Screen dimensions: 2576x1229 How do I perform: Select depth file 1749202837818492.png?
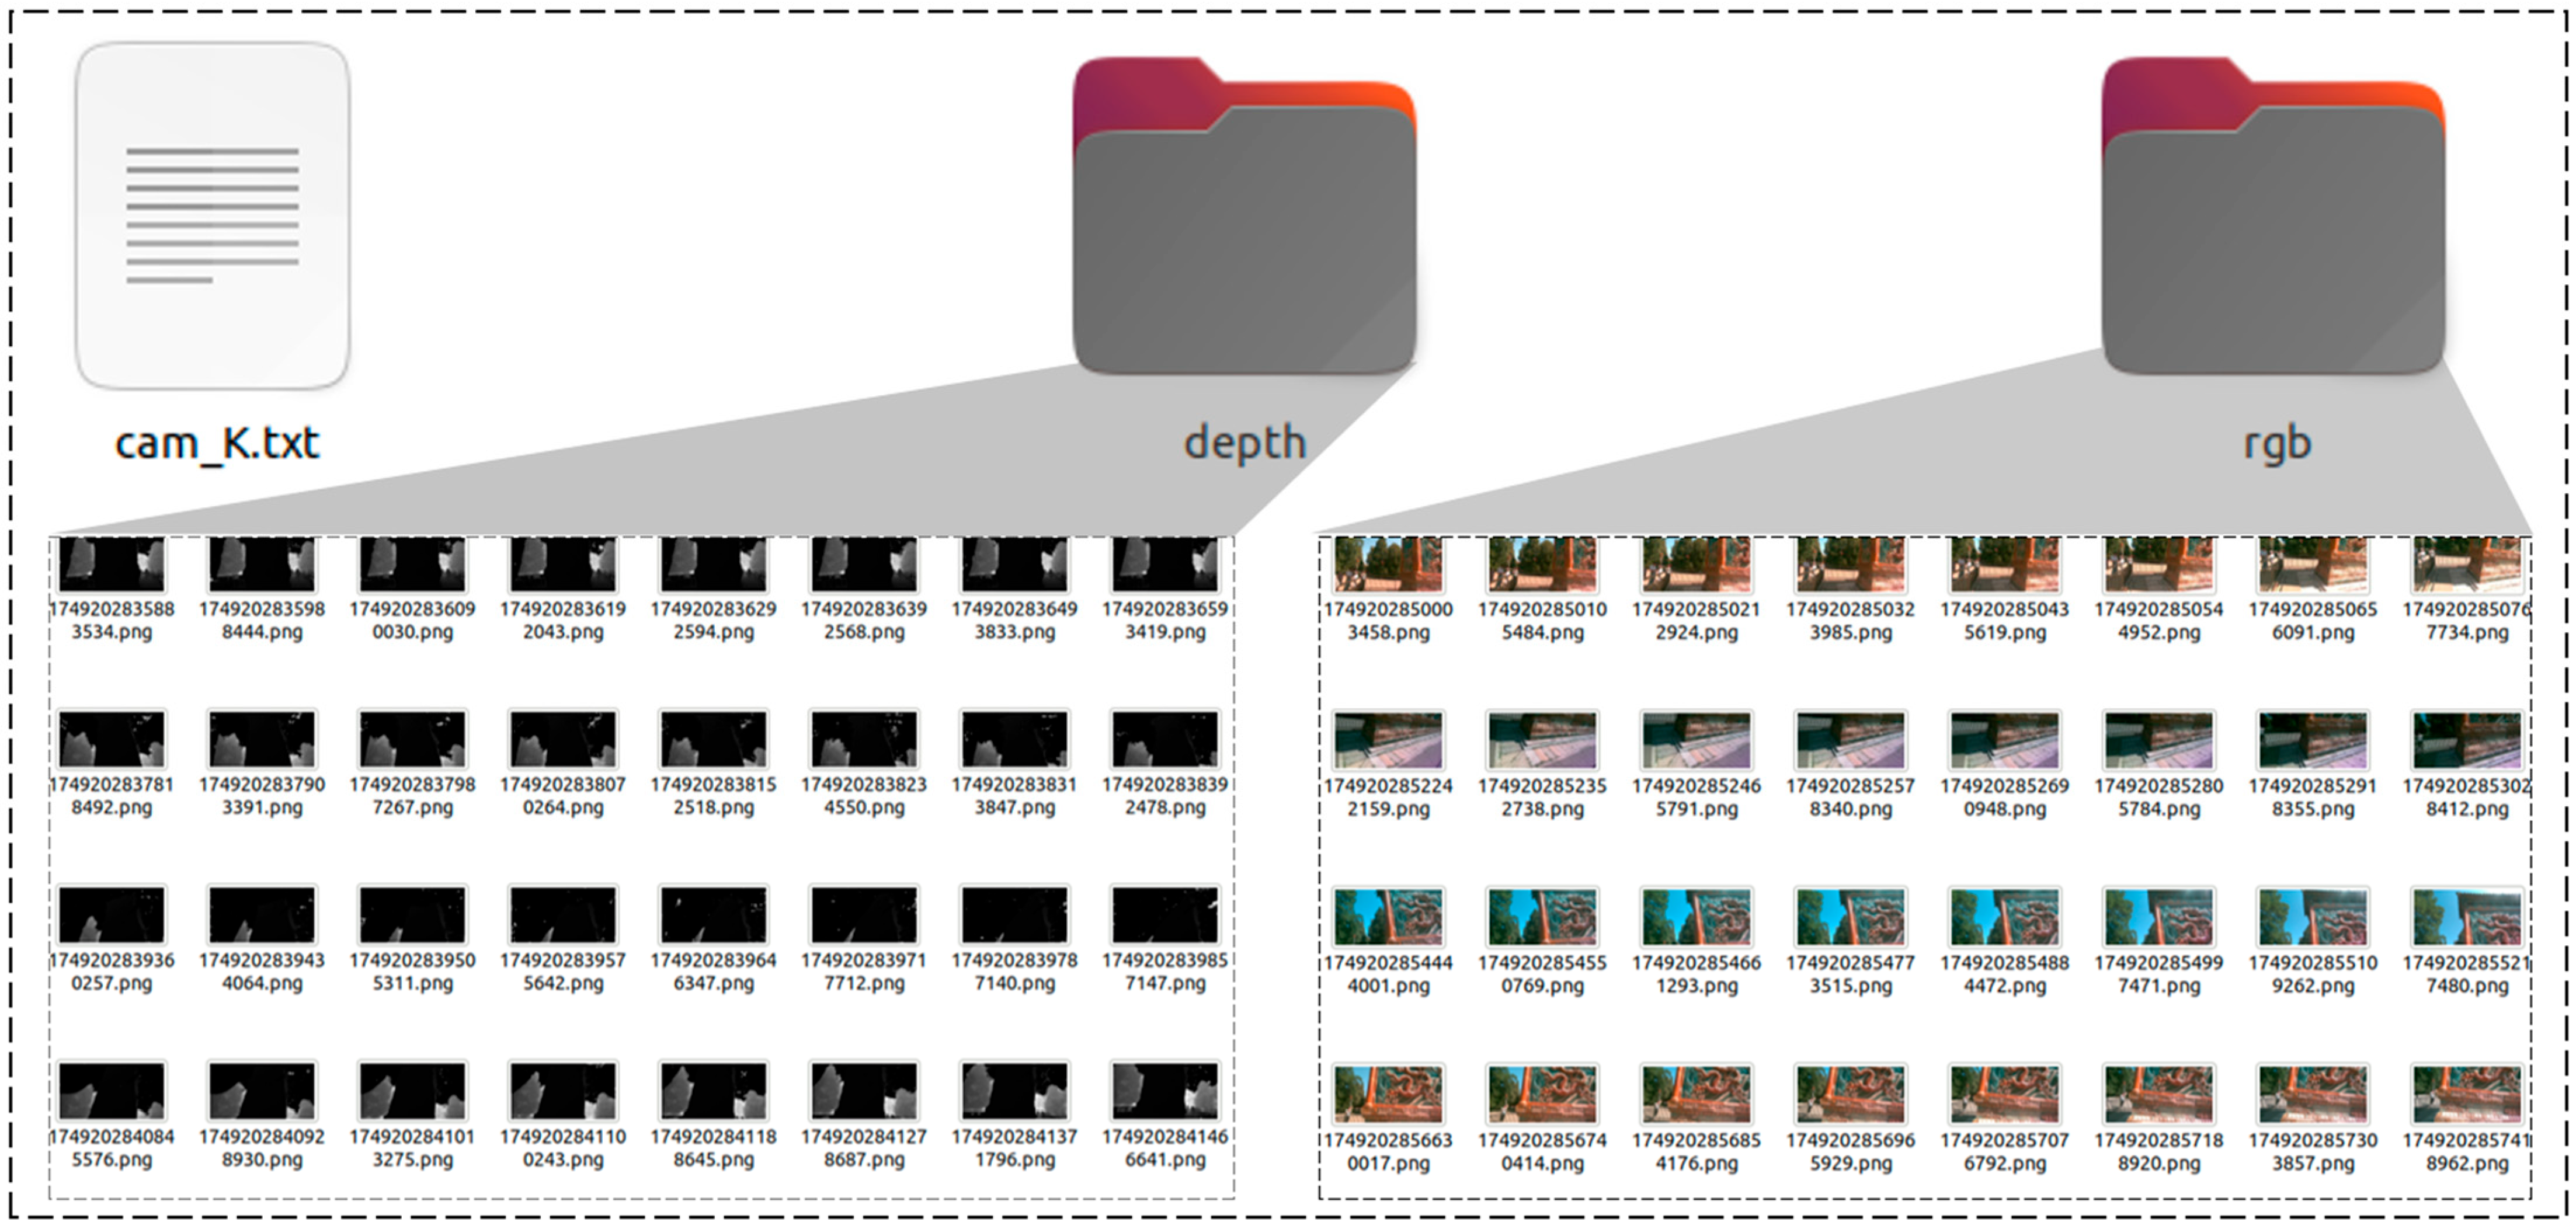pos(111,740)
